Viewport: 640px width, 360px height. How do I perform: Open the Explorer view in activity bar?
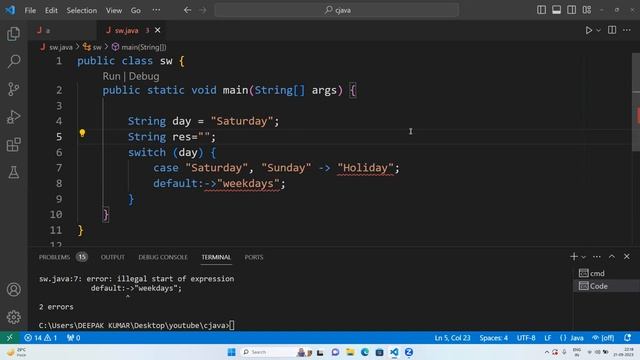[13, 34]
